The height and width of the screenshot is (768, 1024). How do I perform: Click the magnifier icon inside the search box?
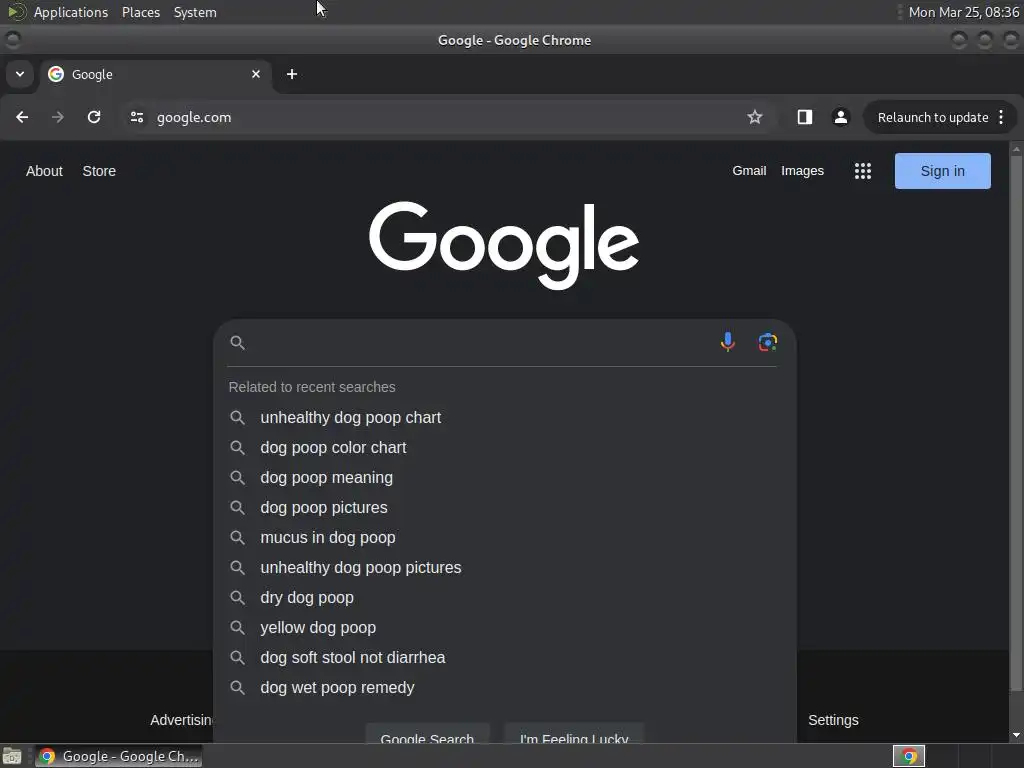pyautogui.click(x=238, y=343)
